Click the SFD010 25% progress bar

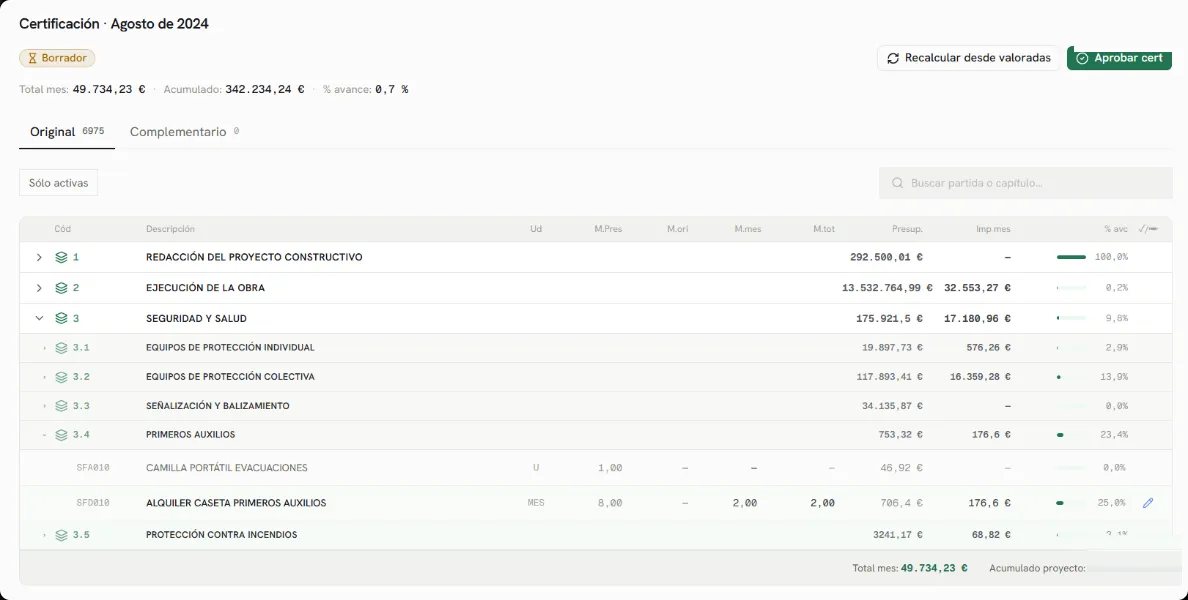tap(1071, 503)
